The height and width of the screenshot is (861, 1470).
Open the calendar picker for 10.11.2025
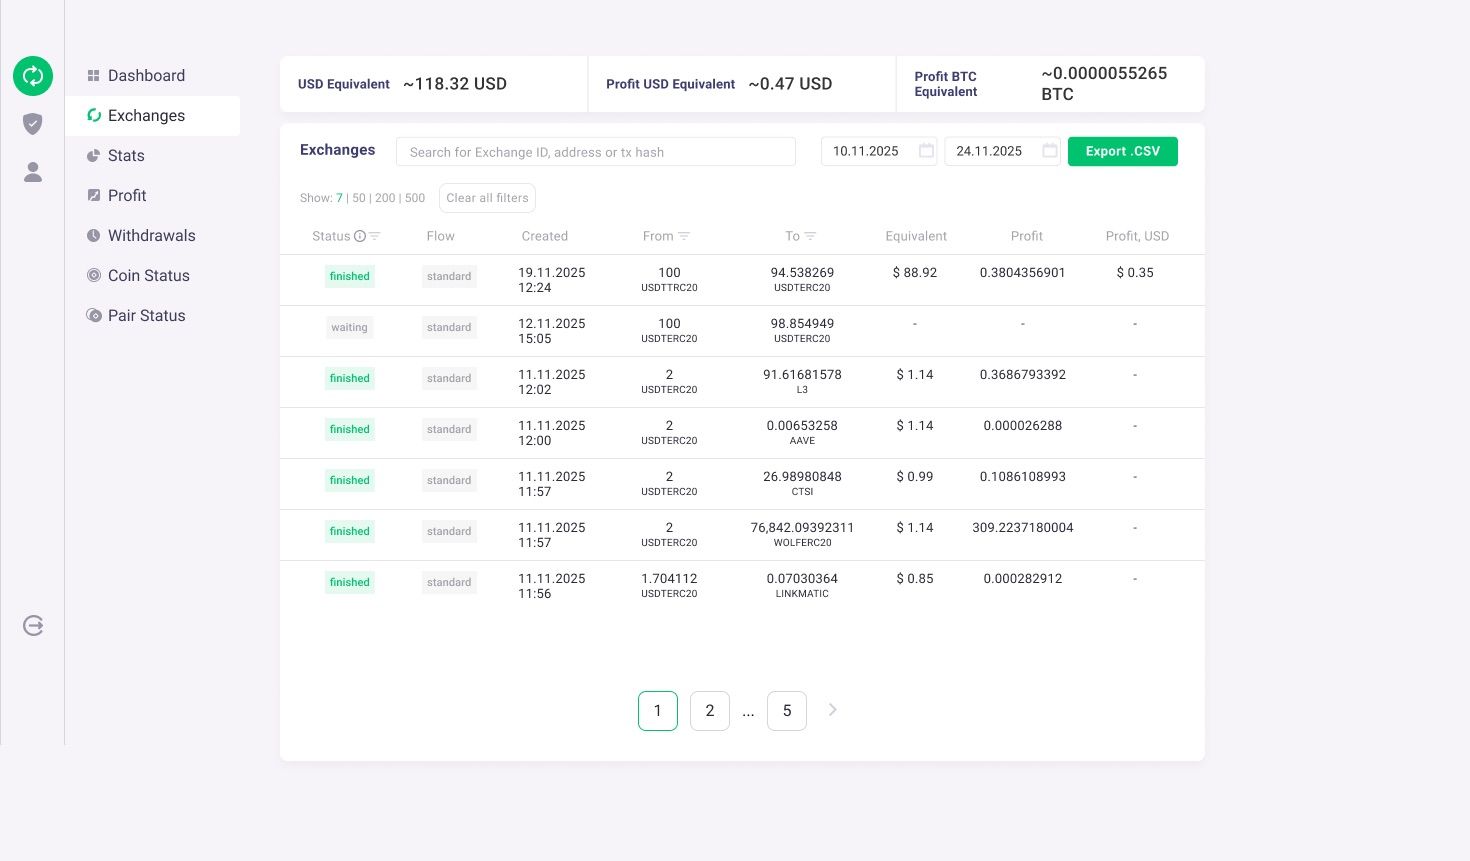926,151
